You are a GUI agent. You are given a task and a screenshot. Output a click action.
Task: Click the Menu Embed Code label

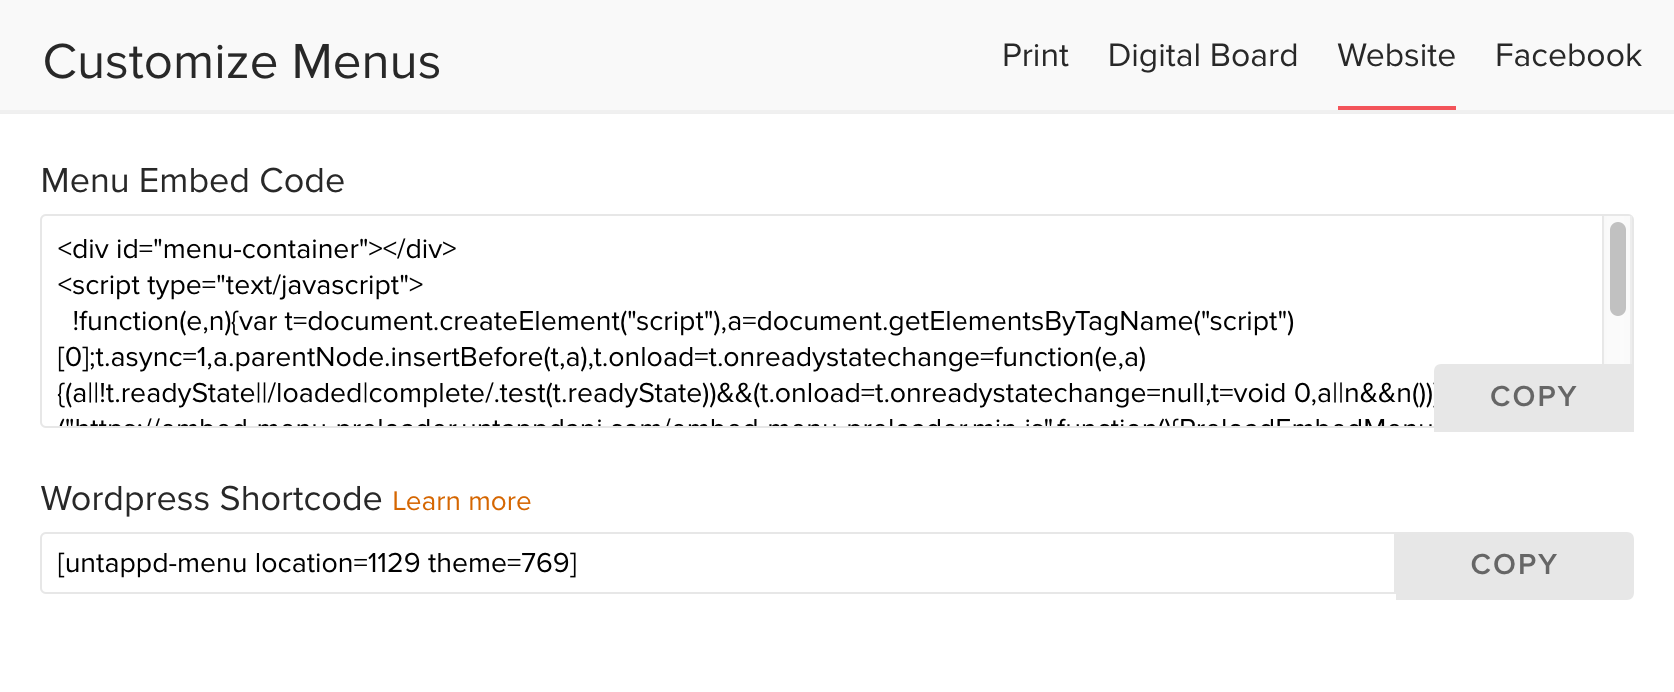pyautogui.click(x=193, y=181)
